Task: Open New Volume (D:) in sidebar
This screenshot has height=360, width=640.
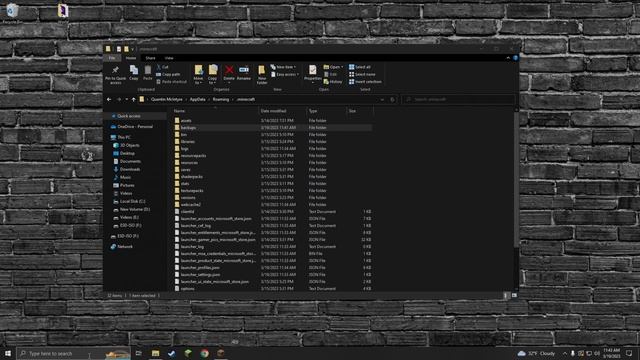Action: point(136,209)
